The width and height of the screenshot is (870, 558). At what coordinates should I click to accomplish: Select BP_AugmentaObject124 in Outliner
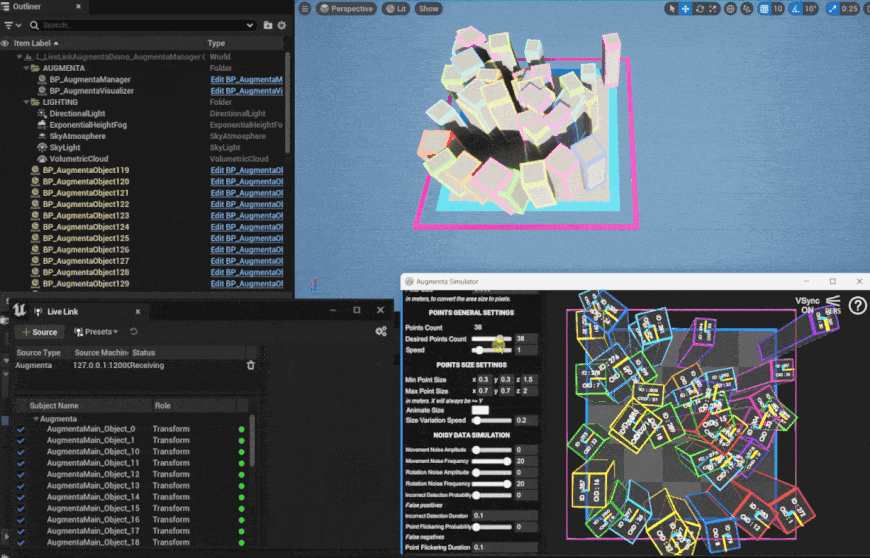[85, 227]
